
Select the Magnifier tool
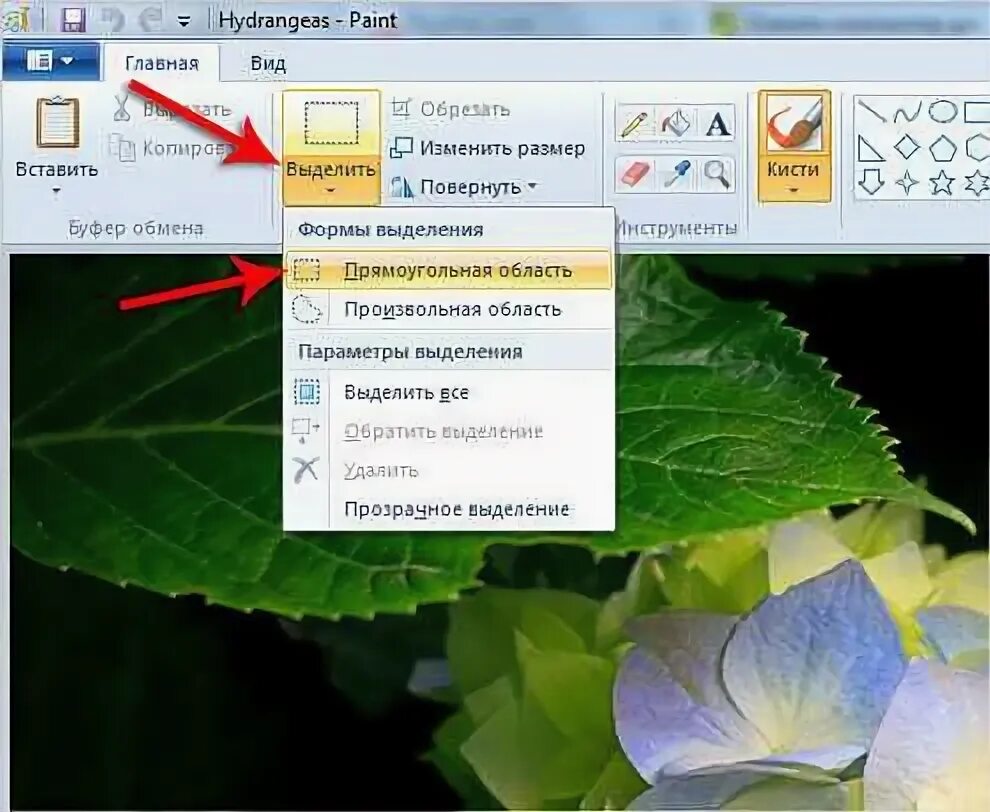[717, 174]
